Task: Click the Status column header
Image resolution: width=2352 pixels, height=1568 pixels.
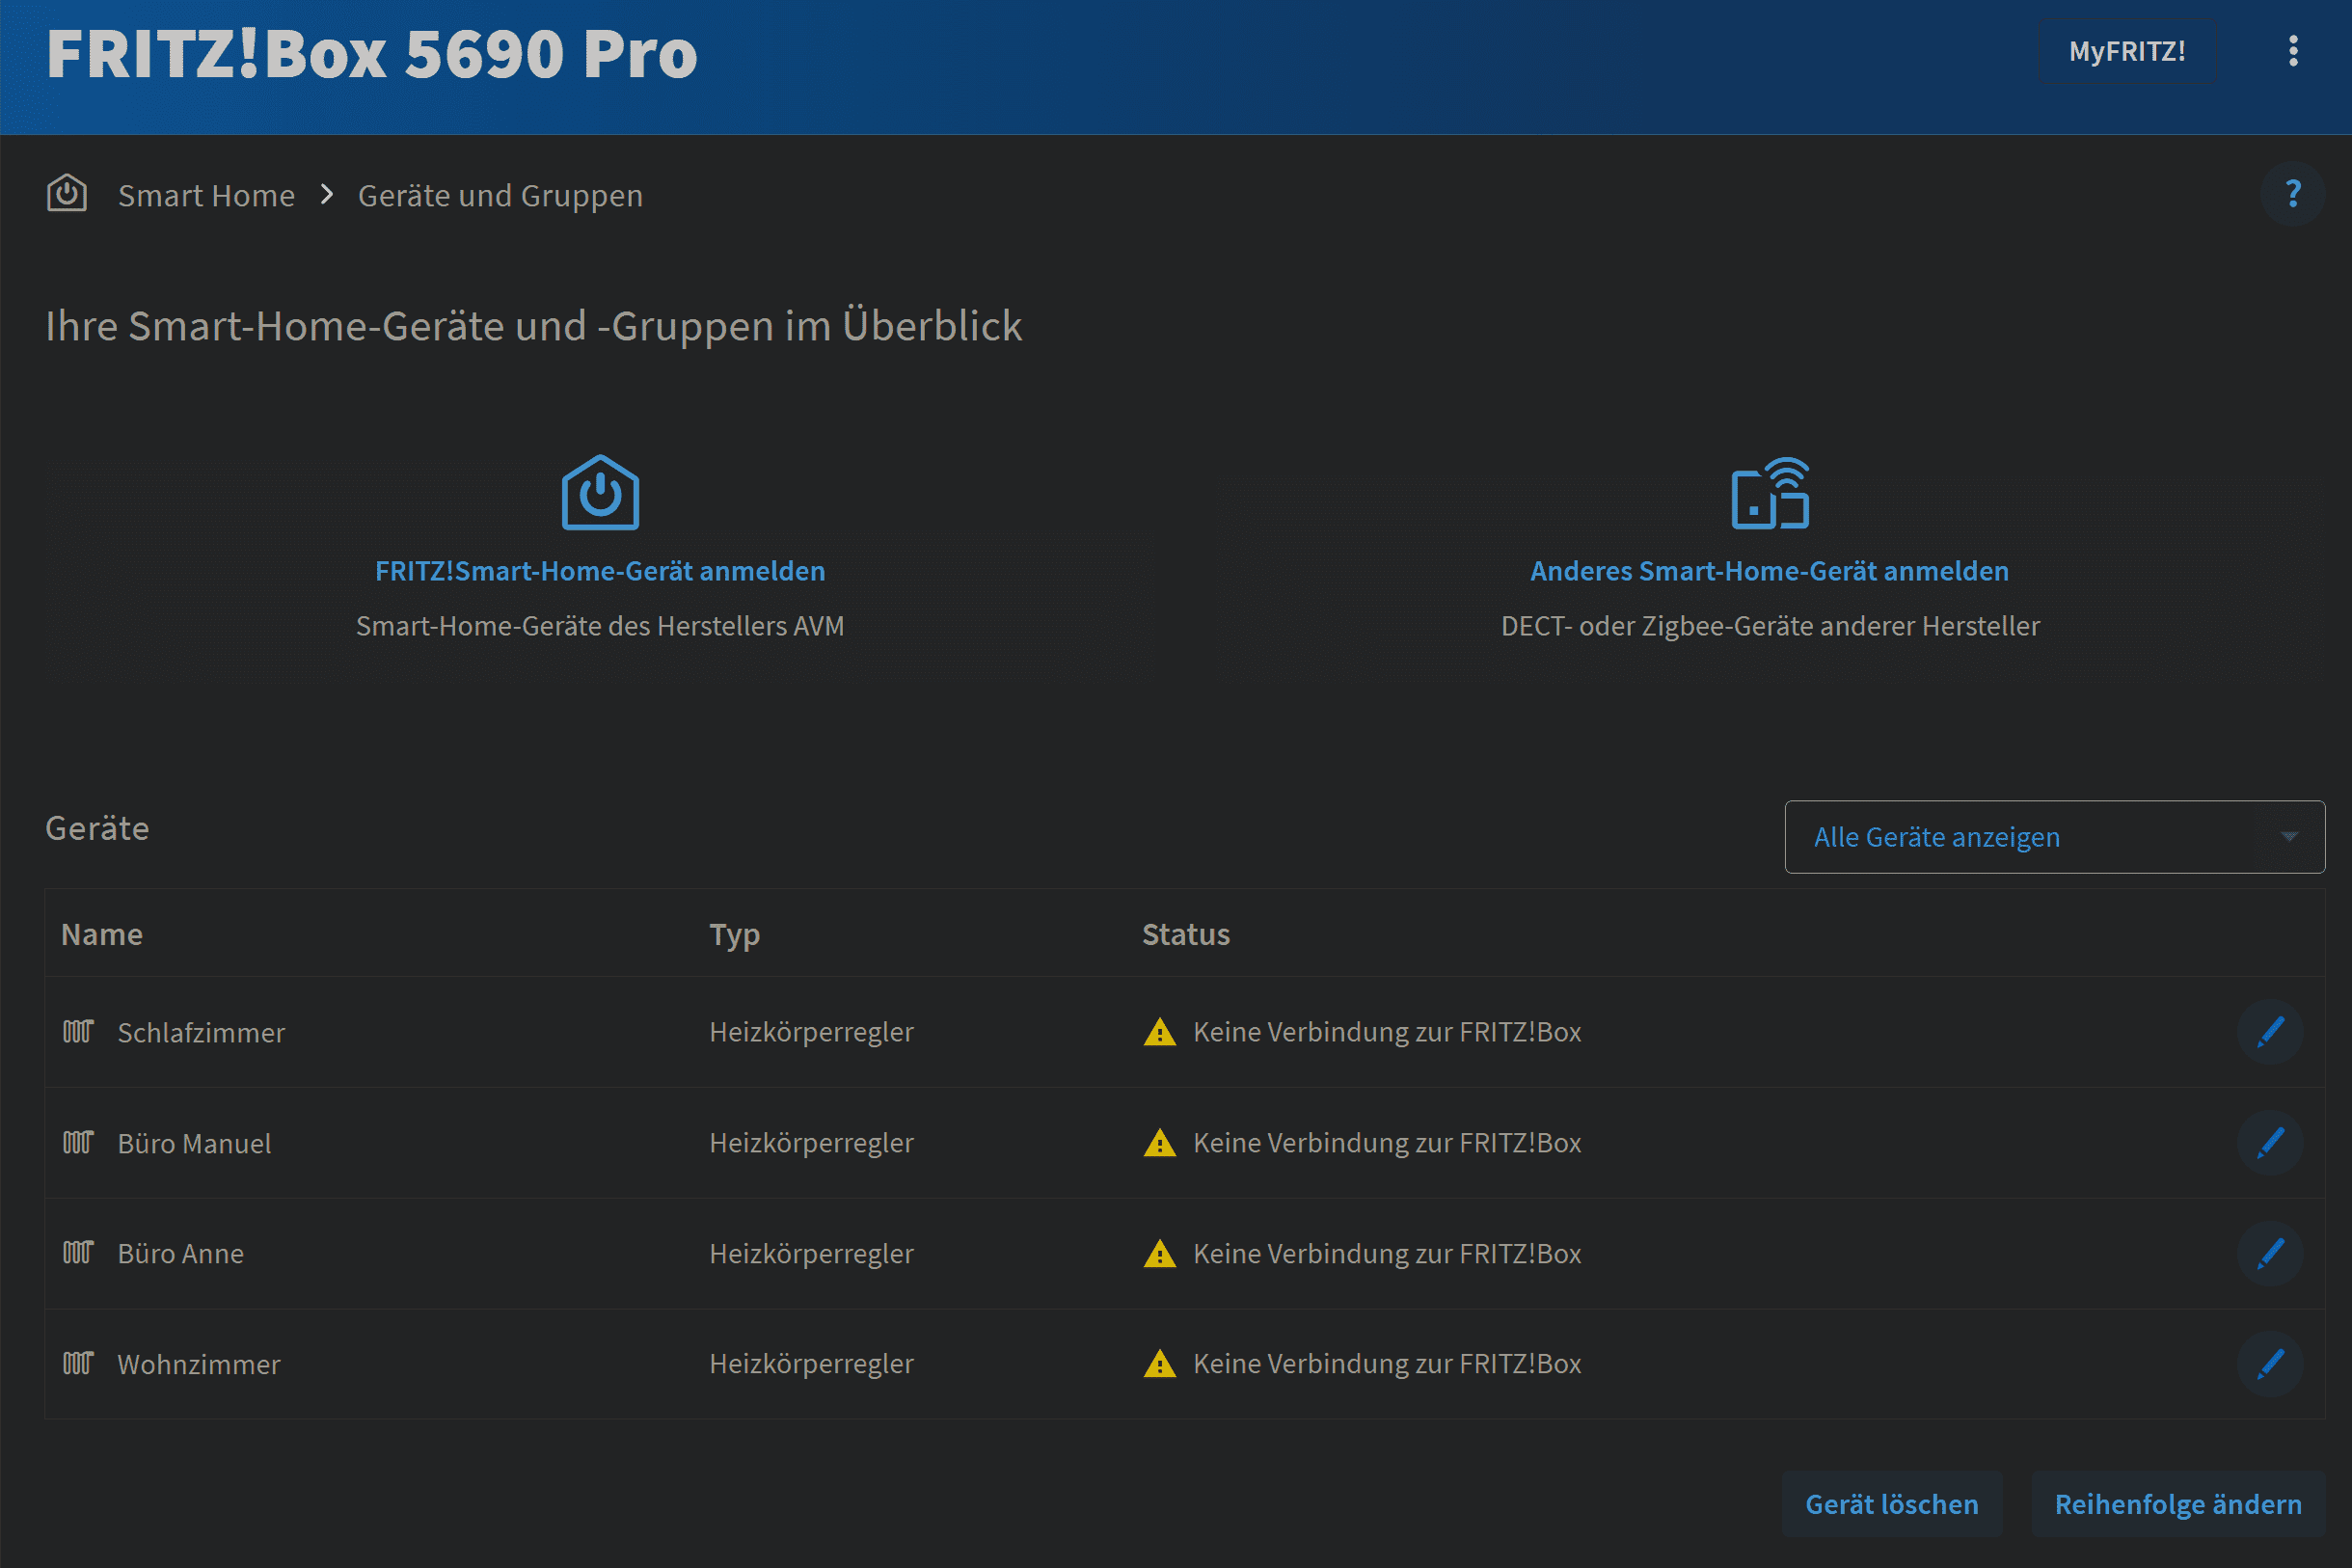Action: (1186, 934)
